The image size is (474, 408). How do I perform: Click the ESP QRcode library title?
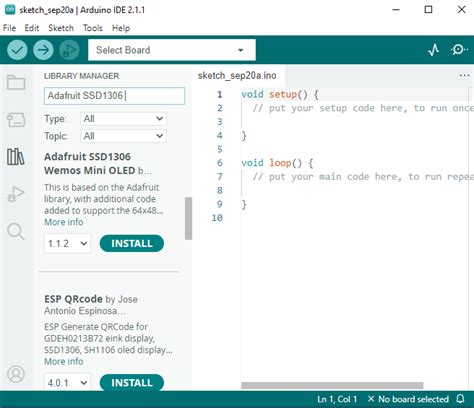tap(73, 299)
